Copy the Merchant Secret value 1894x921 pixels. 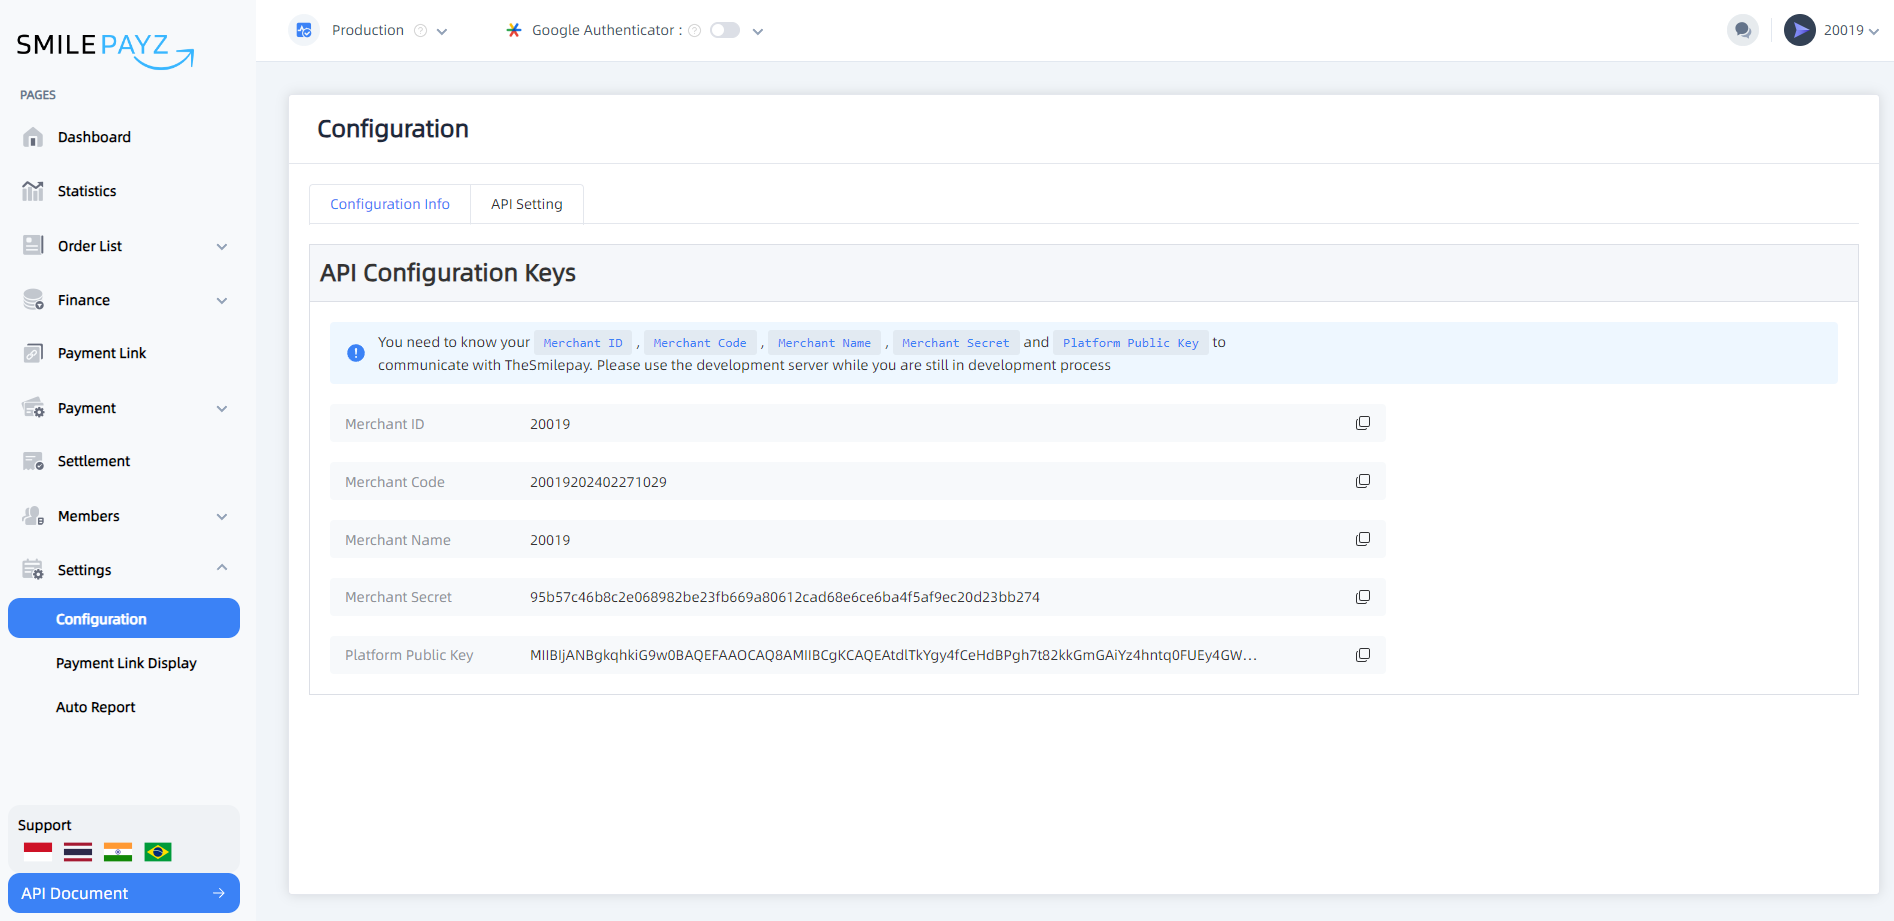click(1362, 597)
